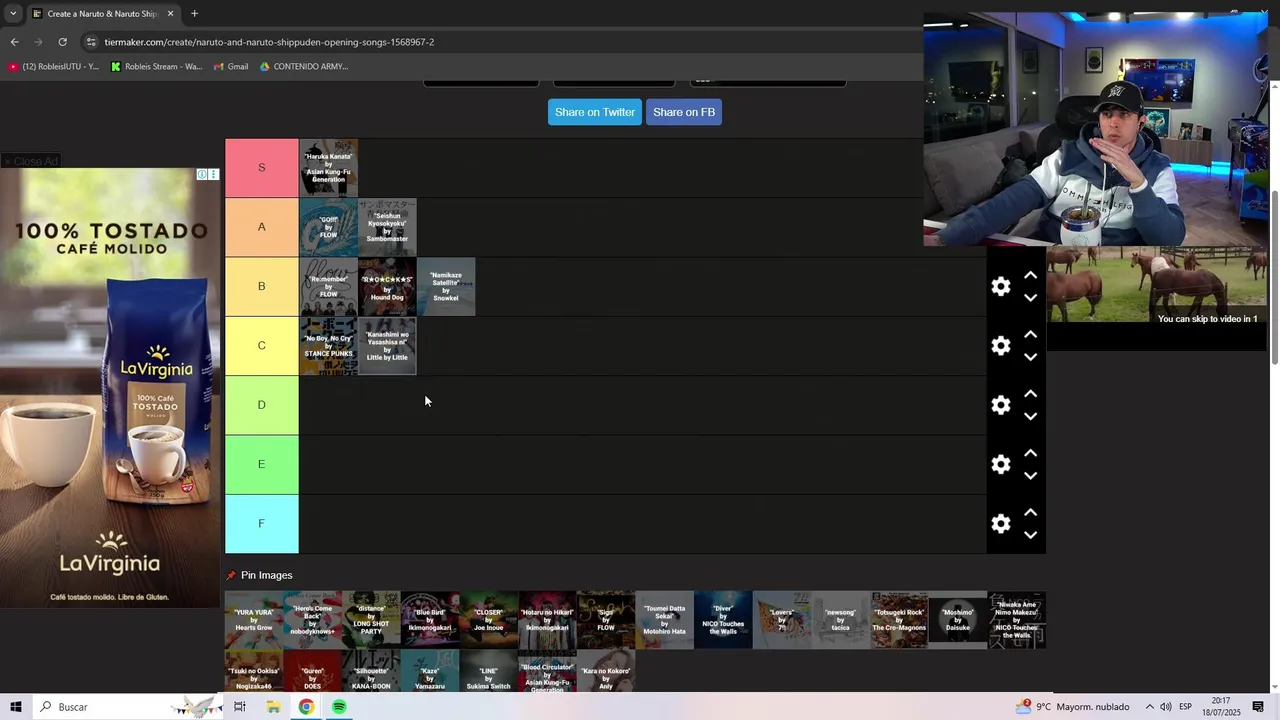Pick the Haruka Kanata thumbnail in S tier
Image resolution: width=1280 pixels, height=720 pixels.
point(328,168)
